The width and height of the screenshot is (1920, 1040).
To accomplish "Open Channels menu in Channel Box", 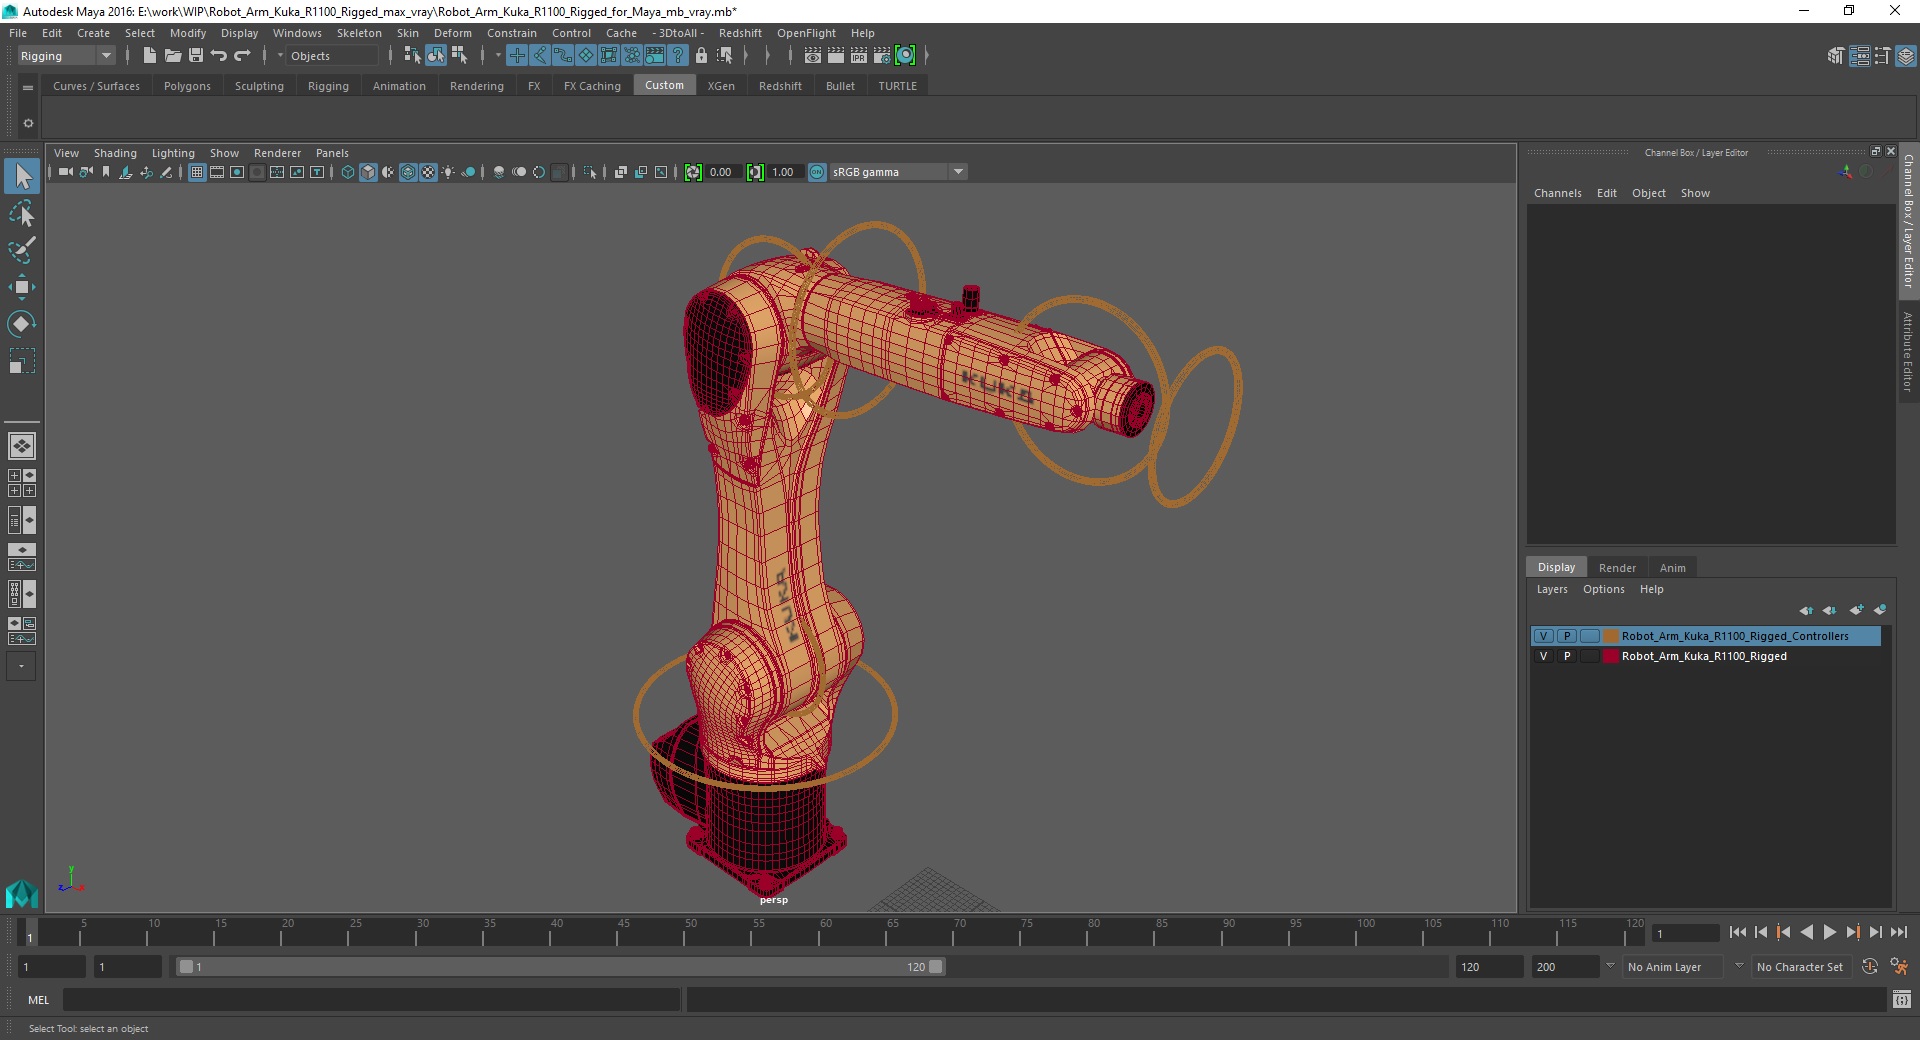I will tap(1557, 193).
